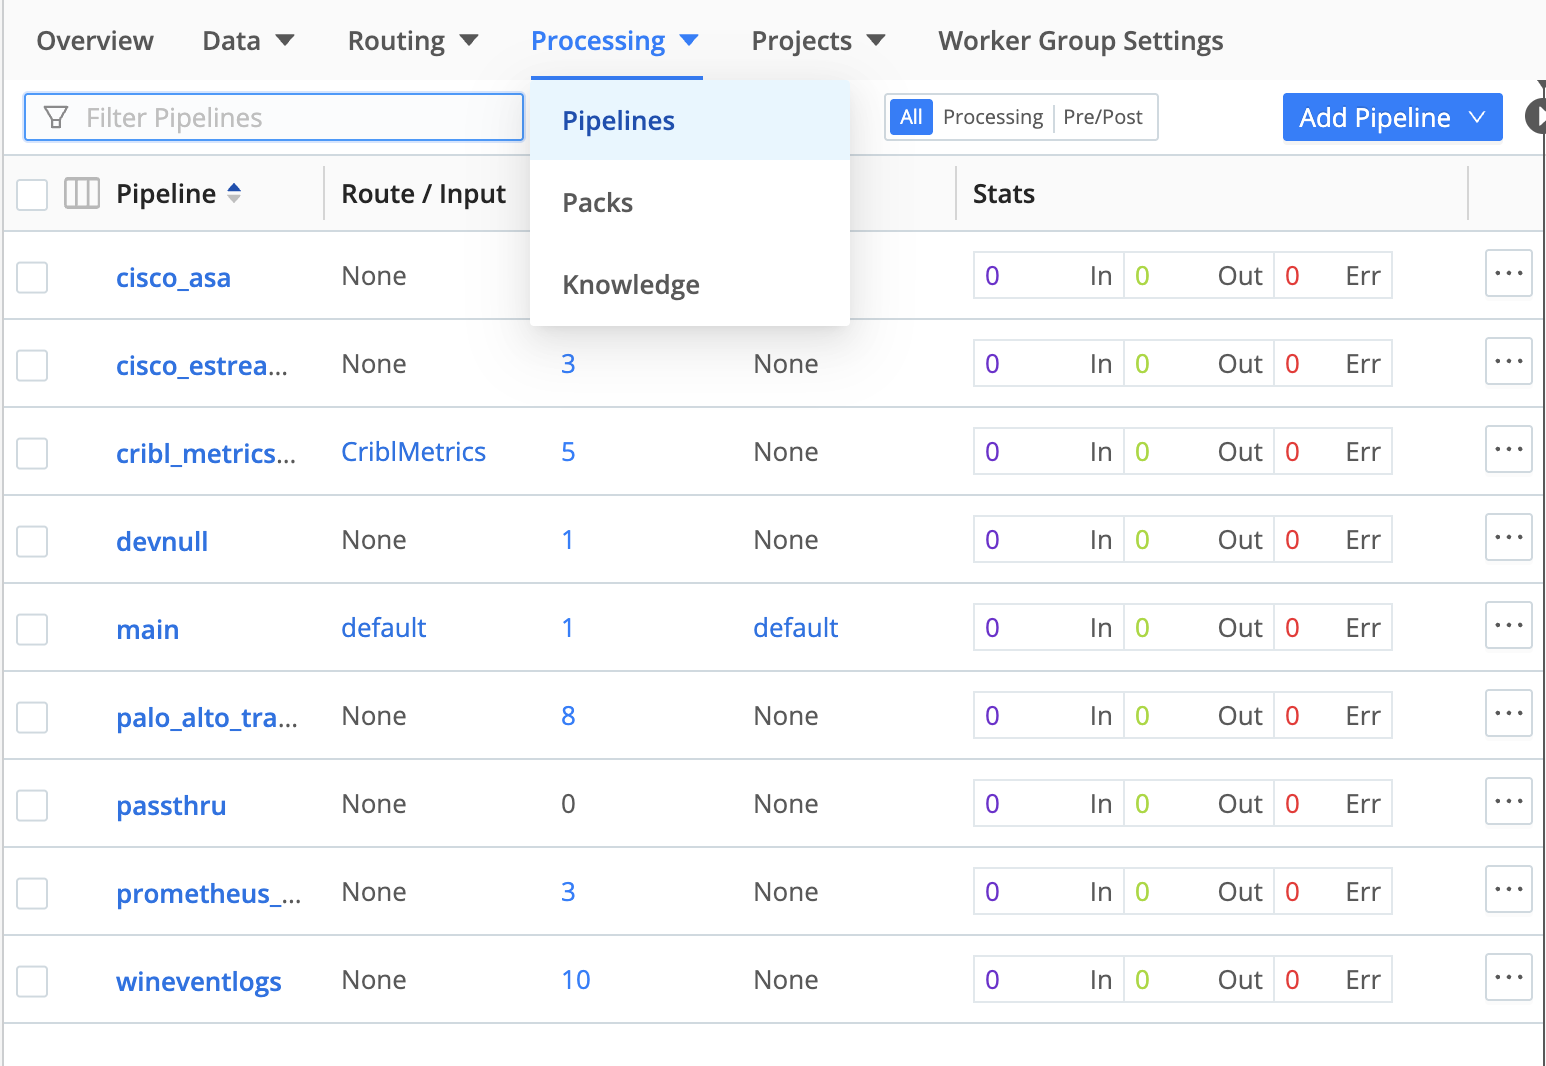The image size is (1546, 1066).
Task: Click the filter funnel icon in the search bar
Action: (55, 117)
